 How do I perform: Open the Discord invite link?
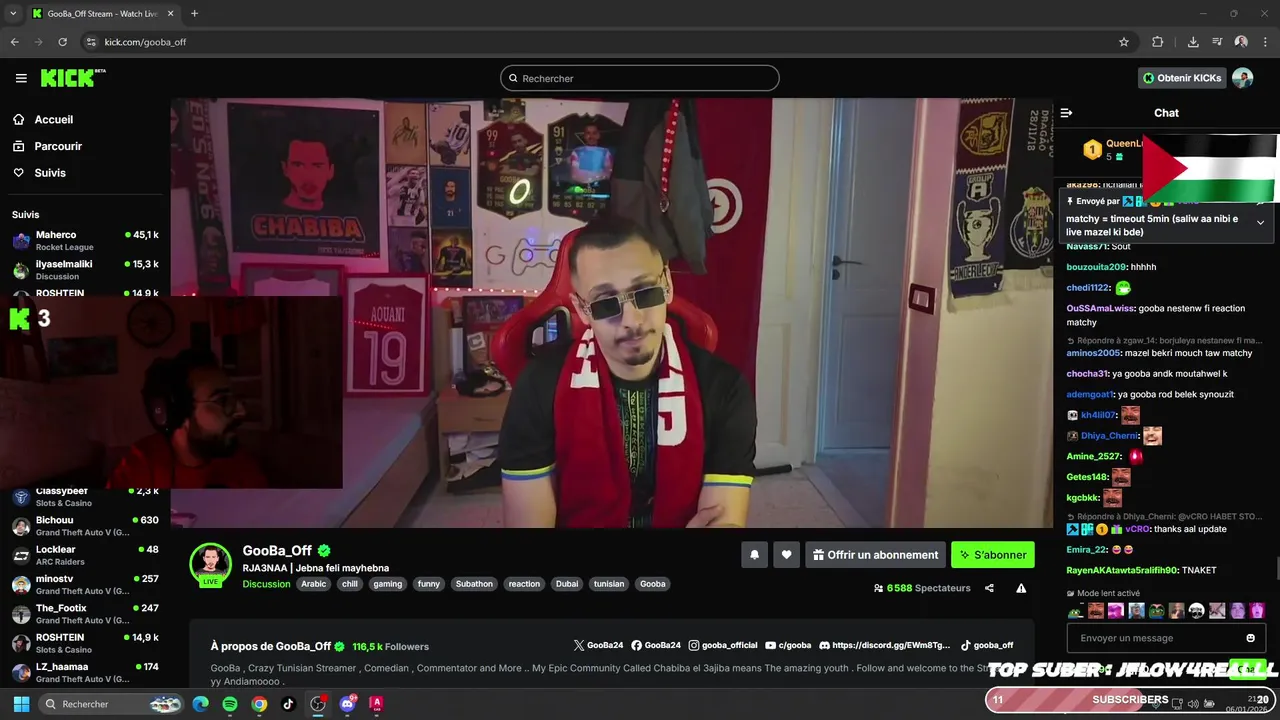tap(885, 646)
